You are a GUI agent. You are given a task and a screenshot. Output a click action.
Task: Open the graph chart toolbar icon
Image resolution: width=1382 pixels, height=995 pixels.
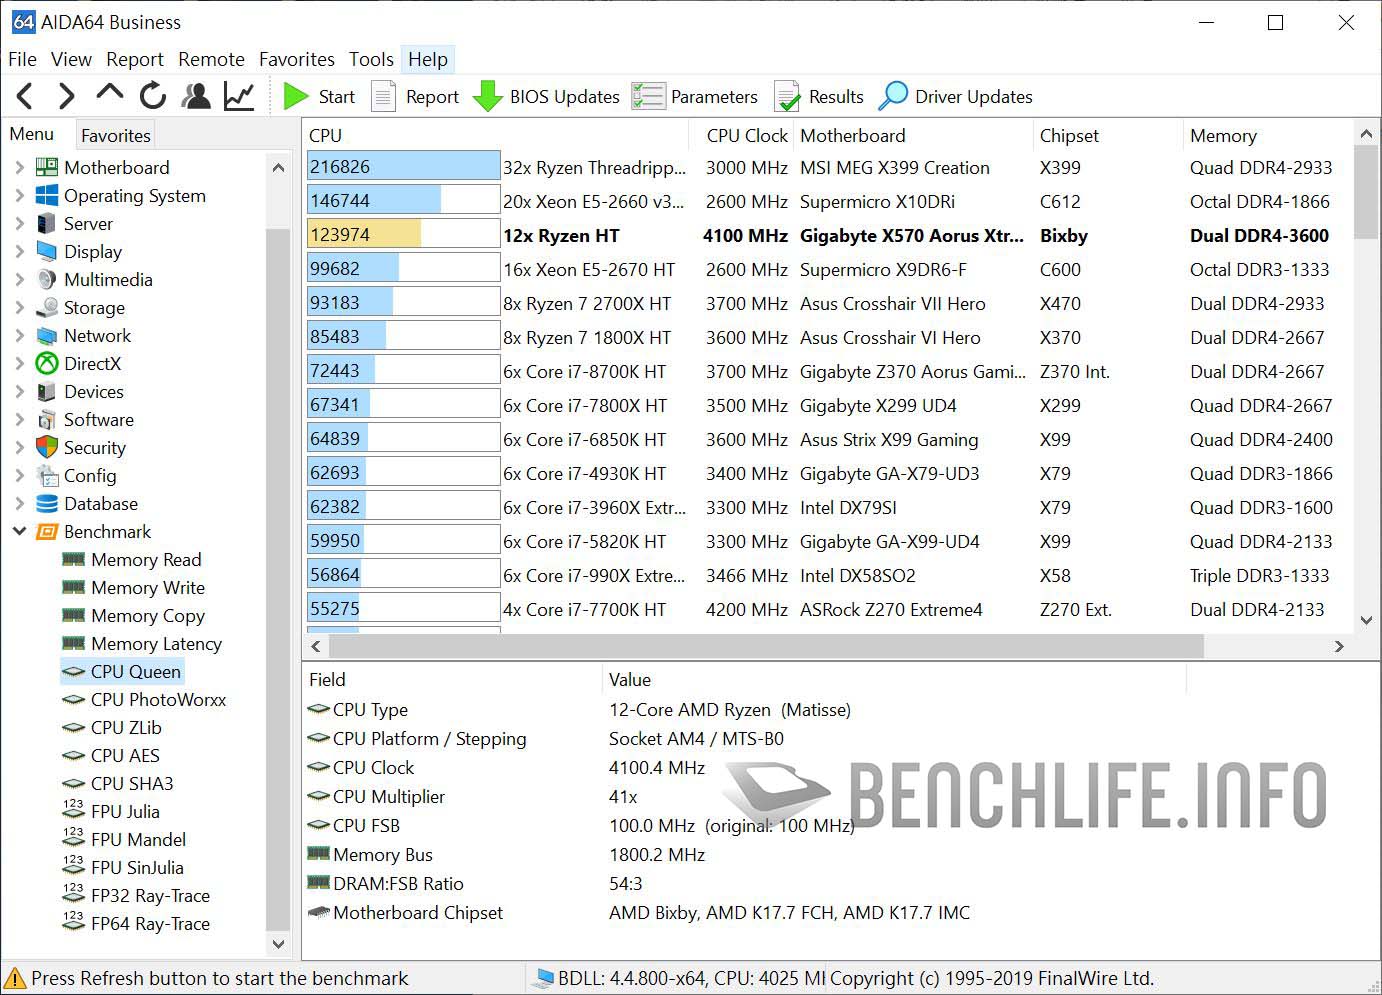pos(239,97)
